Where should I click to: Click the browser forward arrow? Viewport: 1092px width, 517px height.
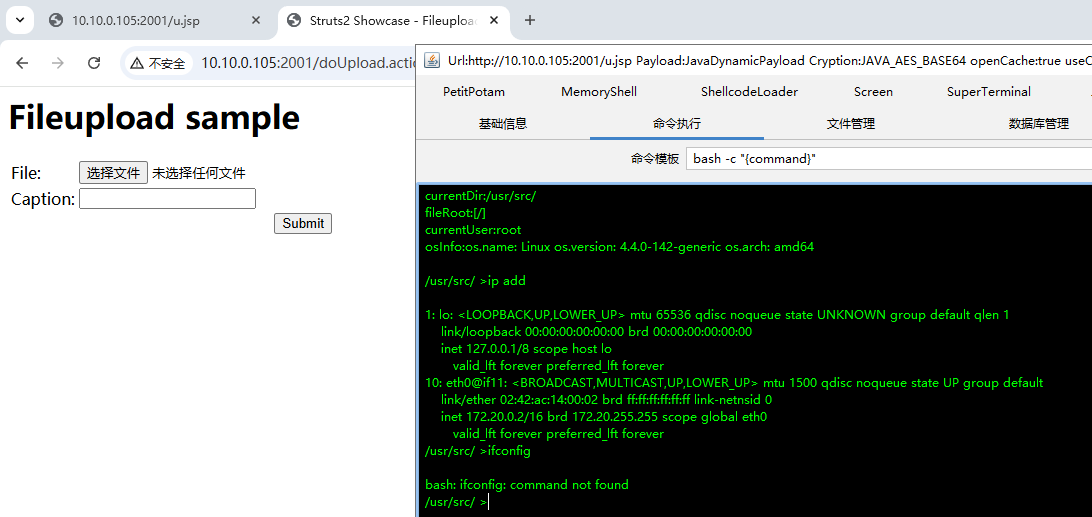[58, 63]
